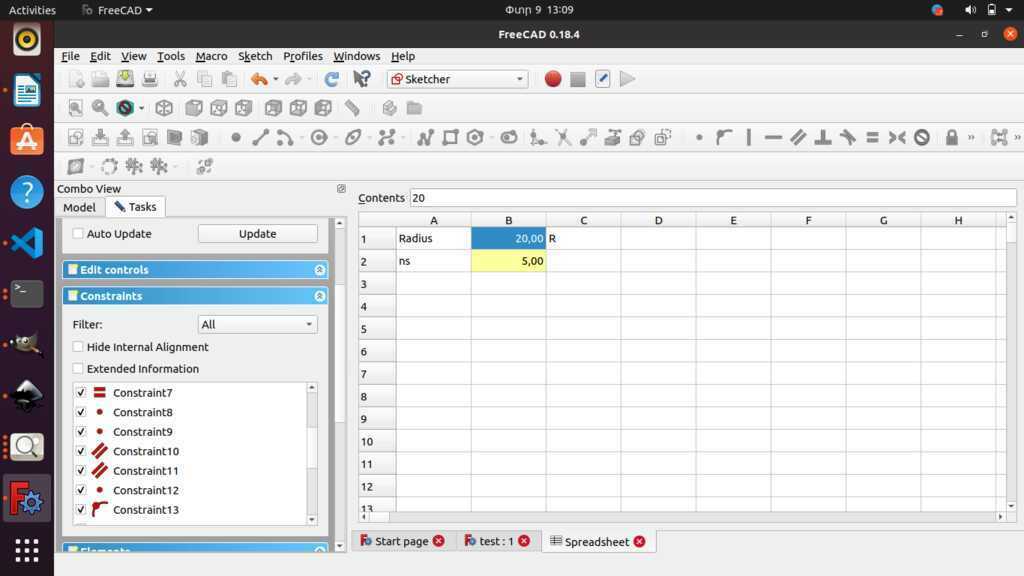
Task: Select the create circle tool
Action: click(319, 137)
